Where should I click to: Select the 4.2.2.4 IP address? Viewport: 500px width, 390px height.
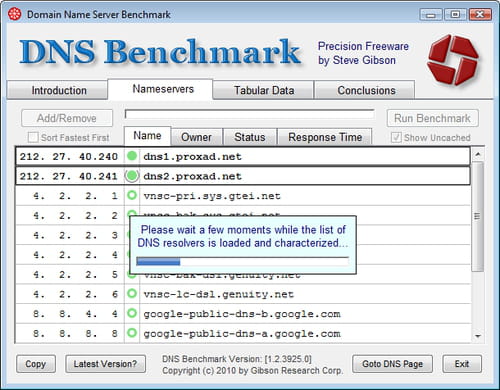(x=75, y=255)
